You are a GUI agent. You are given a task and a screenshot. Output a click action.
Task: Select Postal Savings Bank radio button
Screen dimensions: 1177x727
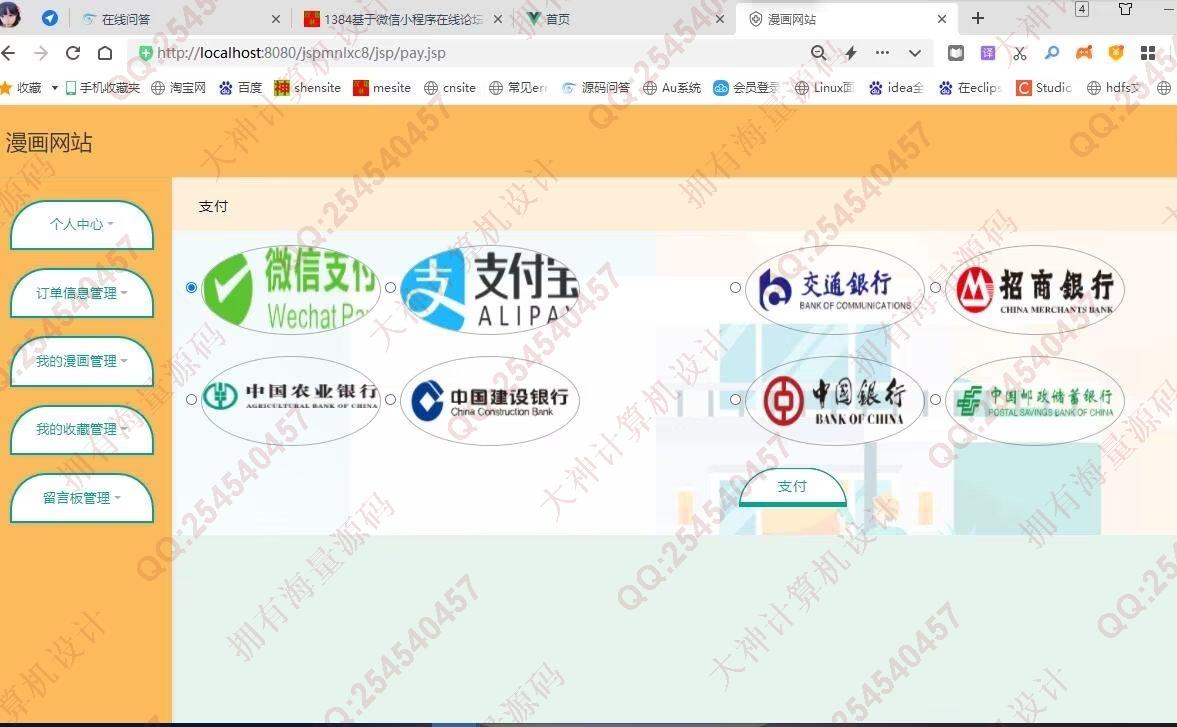pyautogui.click(x=935, y=399)
